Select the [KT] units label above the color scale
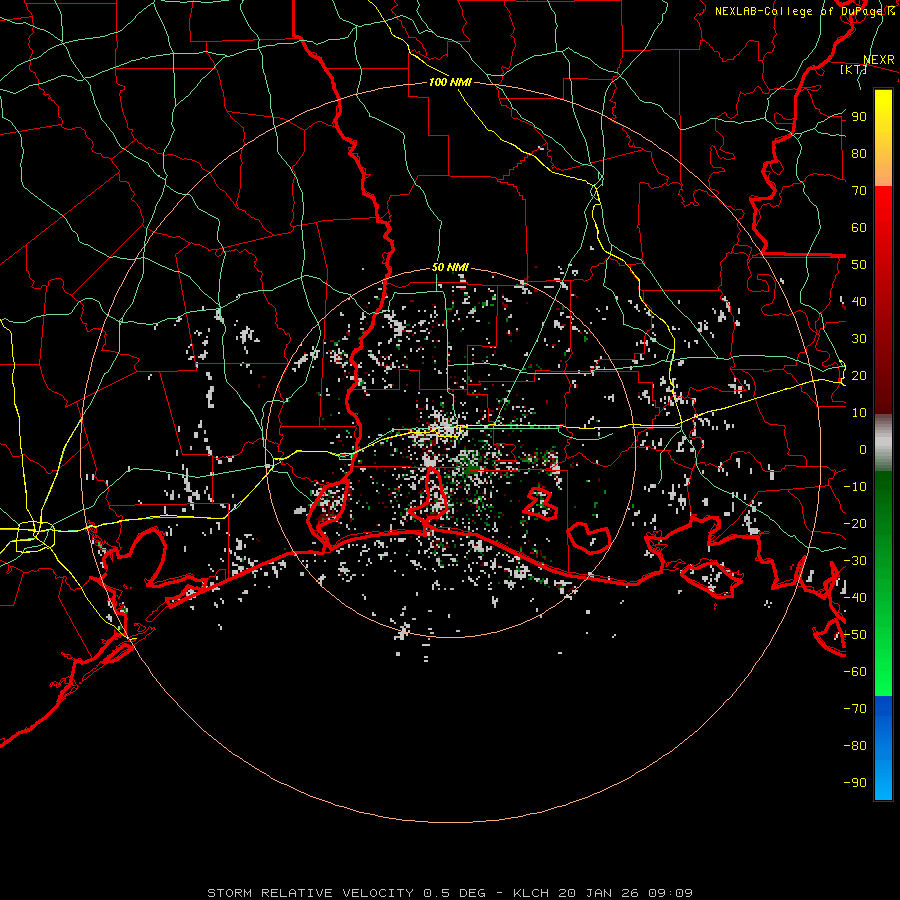 pos(854,69)
